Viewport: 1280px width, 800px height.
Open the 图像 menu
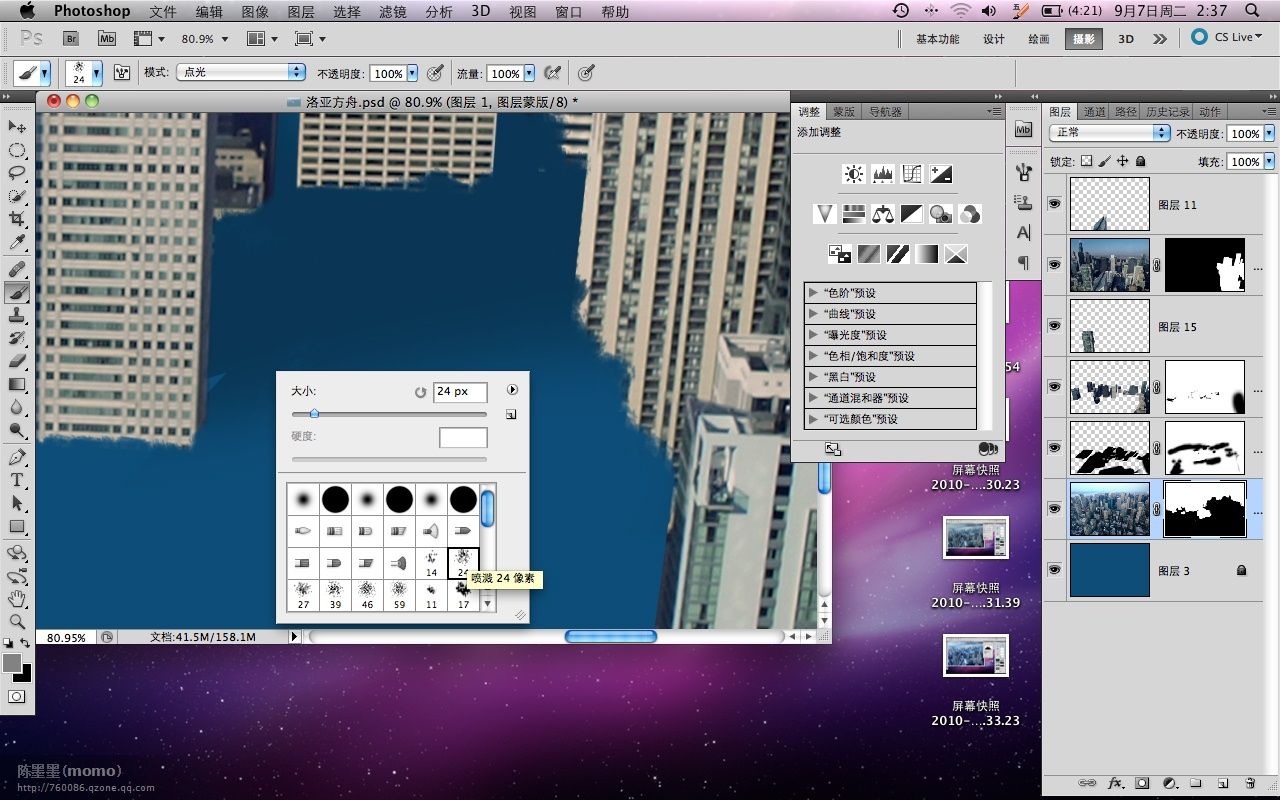coord(255,11)
